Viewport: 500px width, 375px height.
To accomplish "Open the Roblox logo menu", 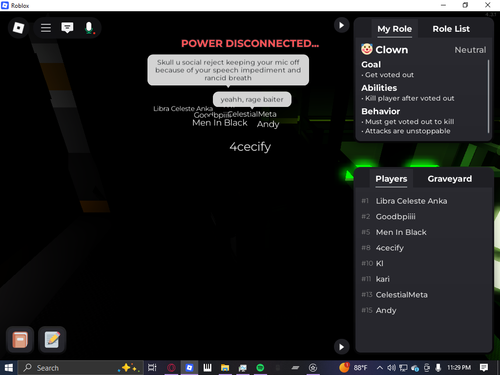I will tap(18, 28).
